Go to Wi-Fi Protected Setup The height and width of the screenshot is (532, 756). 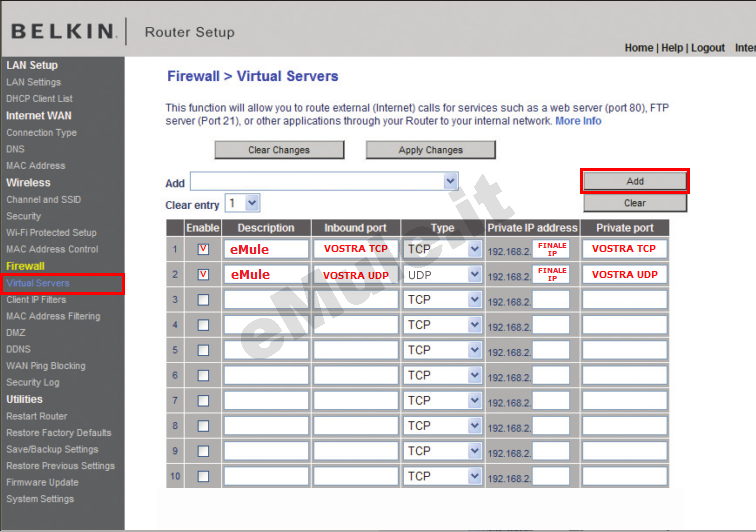(52, 232)
